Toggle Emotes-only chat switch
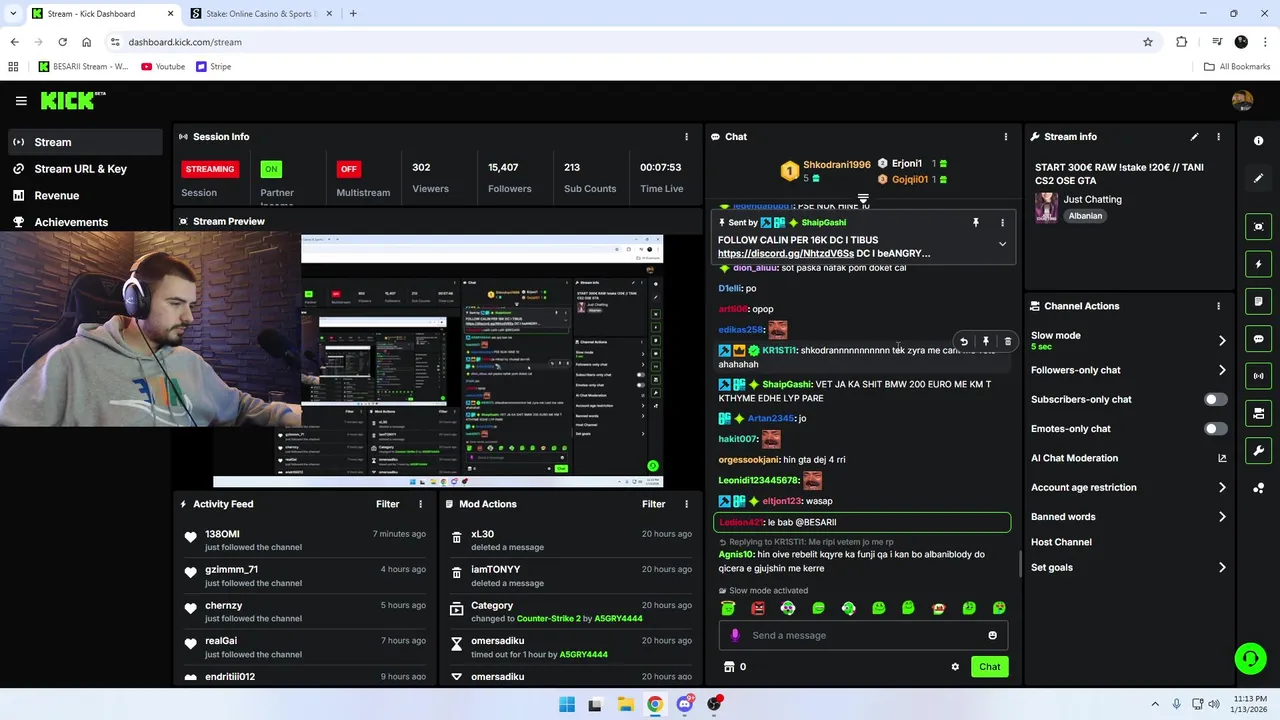Viewport: 1280px width, 720px height. point(1214,429)
